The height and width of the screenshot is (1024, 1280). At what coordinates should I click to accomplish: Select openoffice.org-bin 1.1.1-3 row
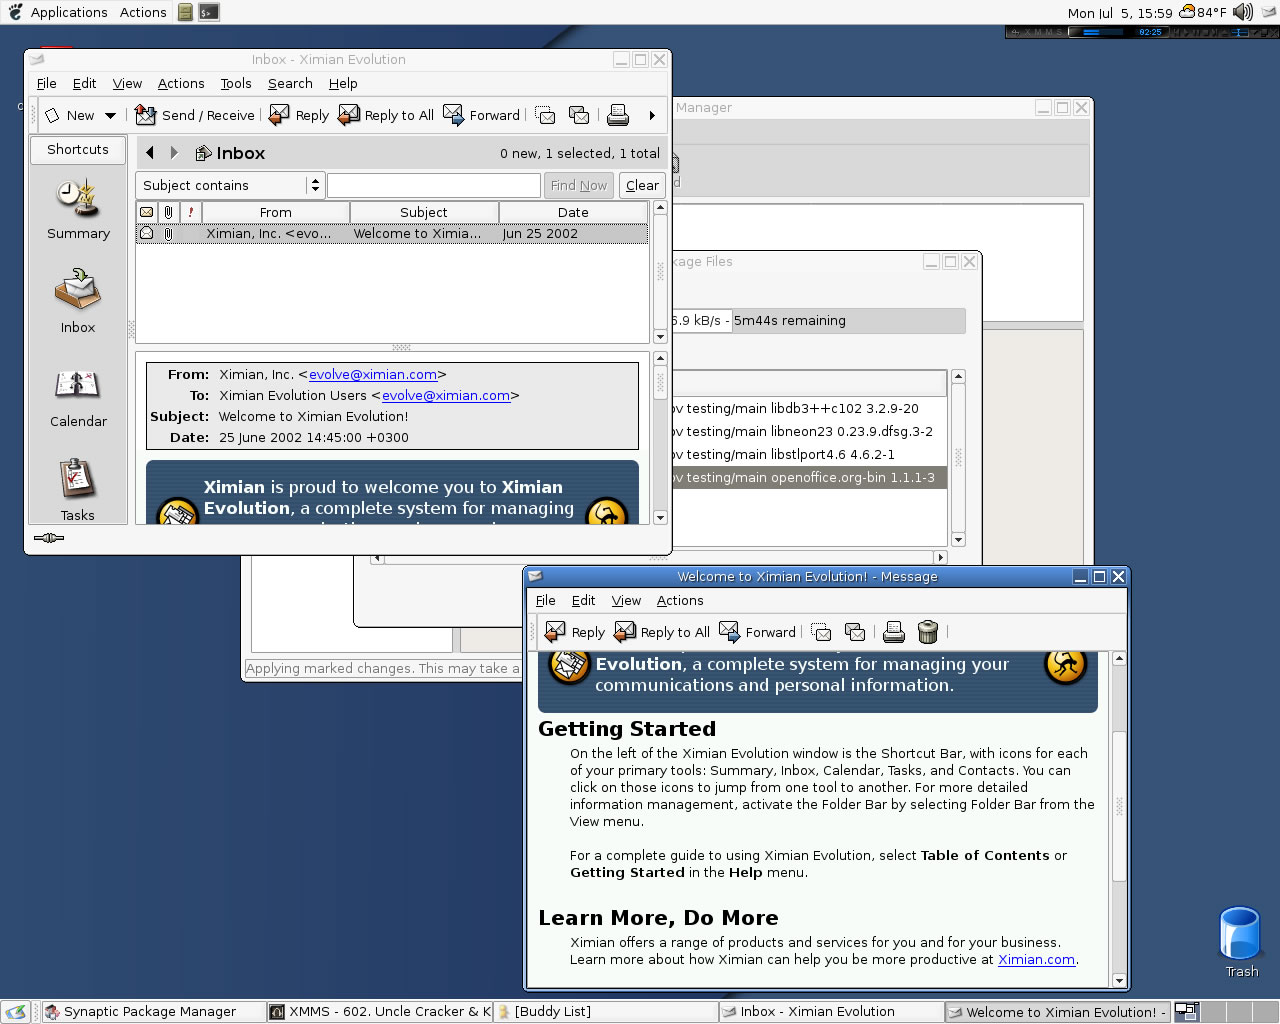tap(808, 477)
